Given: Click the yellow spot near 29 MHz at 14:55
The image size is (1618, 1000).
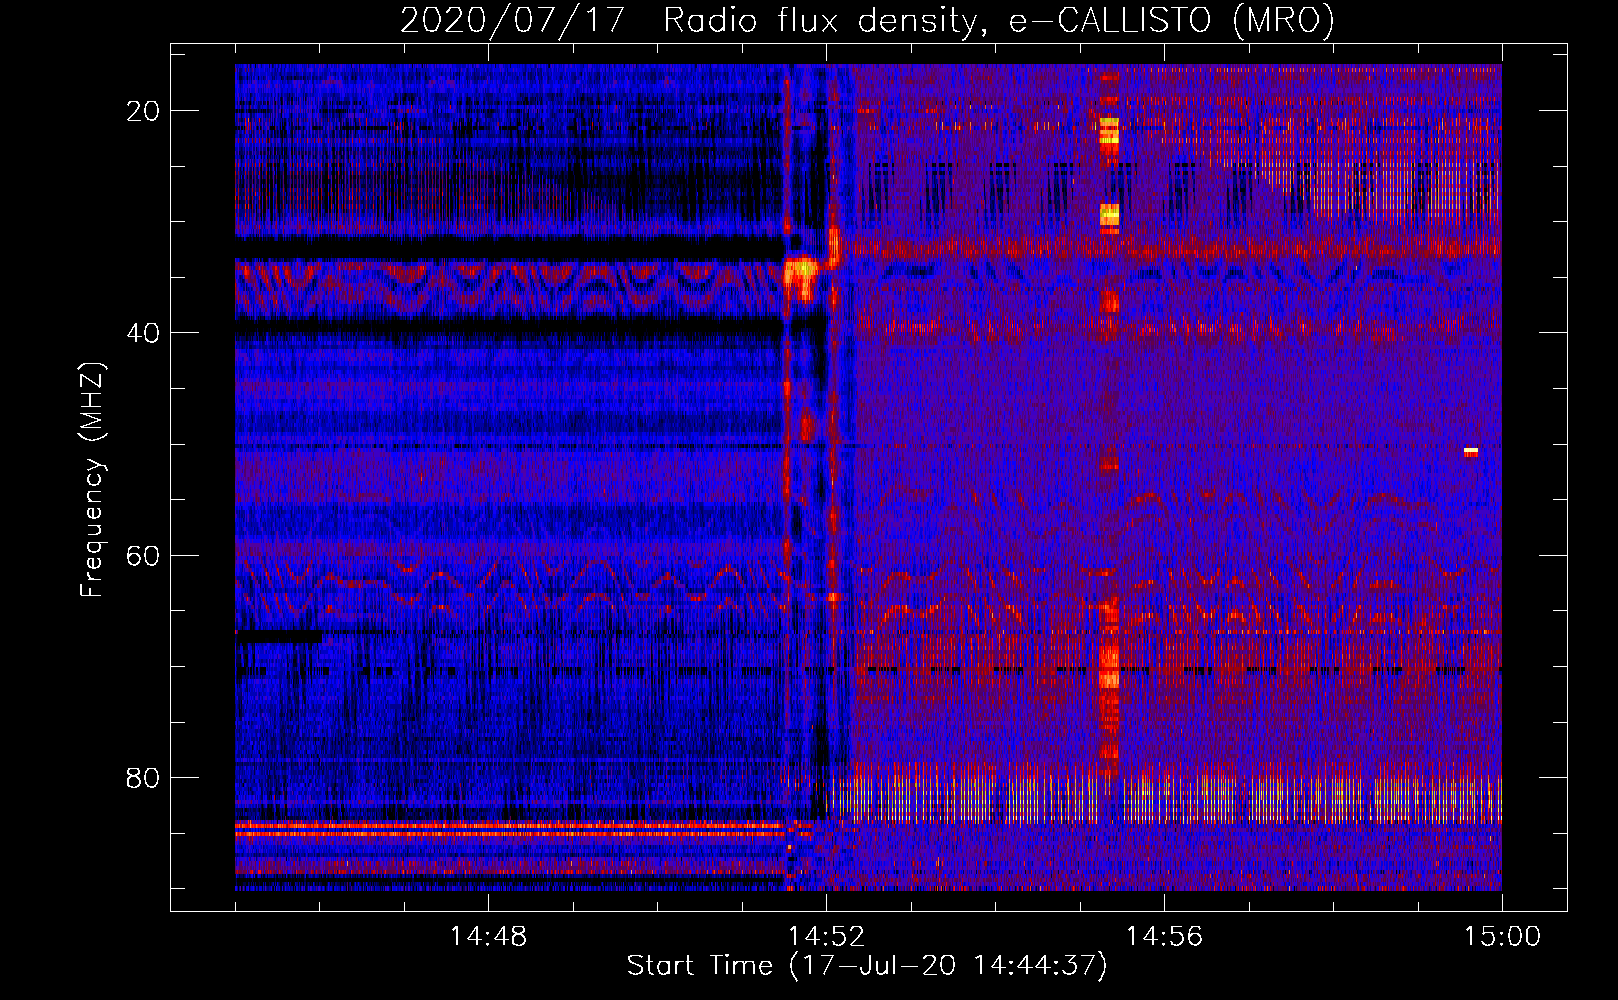Looking at the screenshot, I should [x=1109, y=214].
